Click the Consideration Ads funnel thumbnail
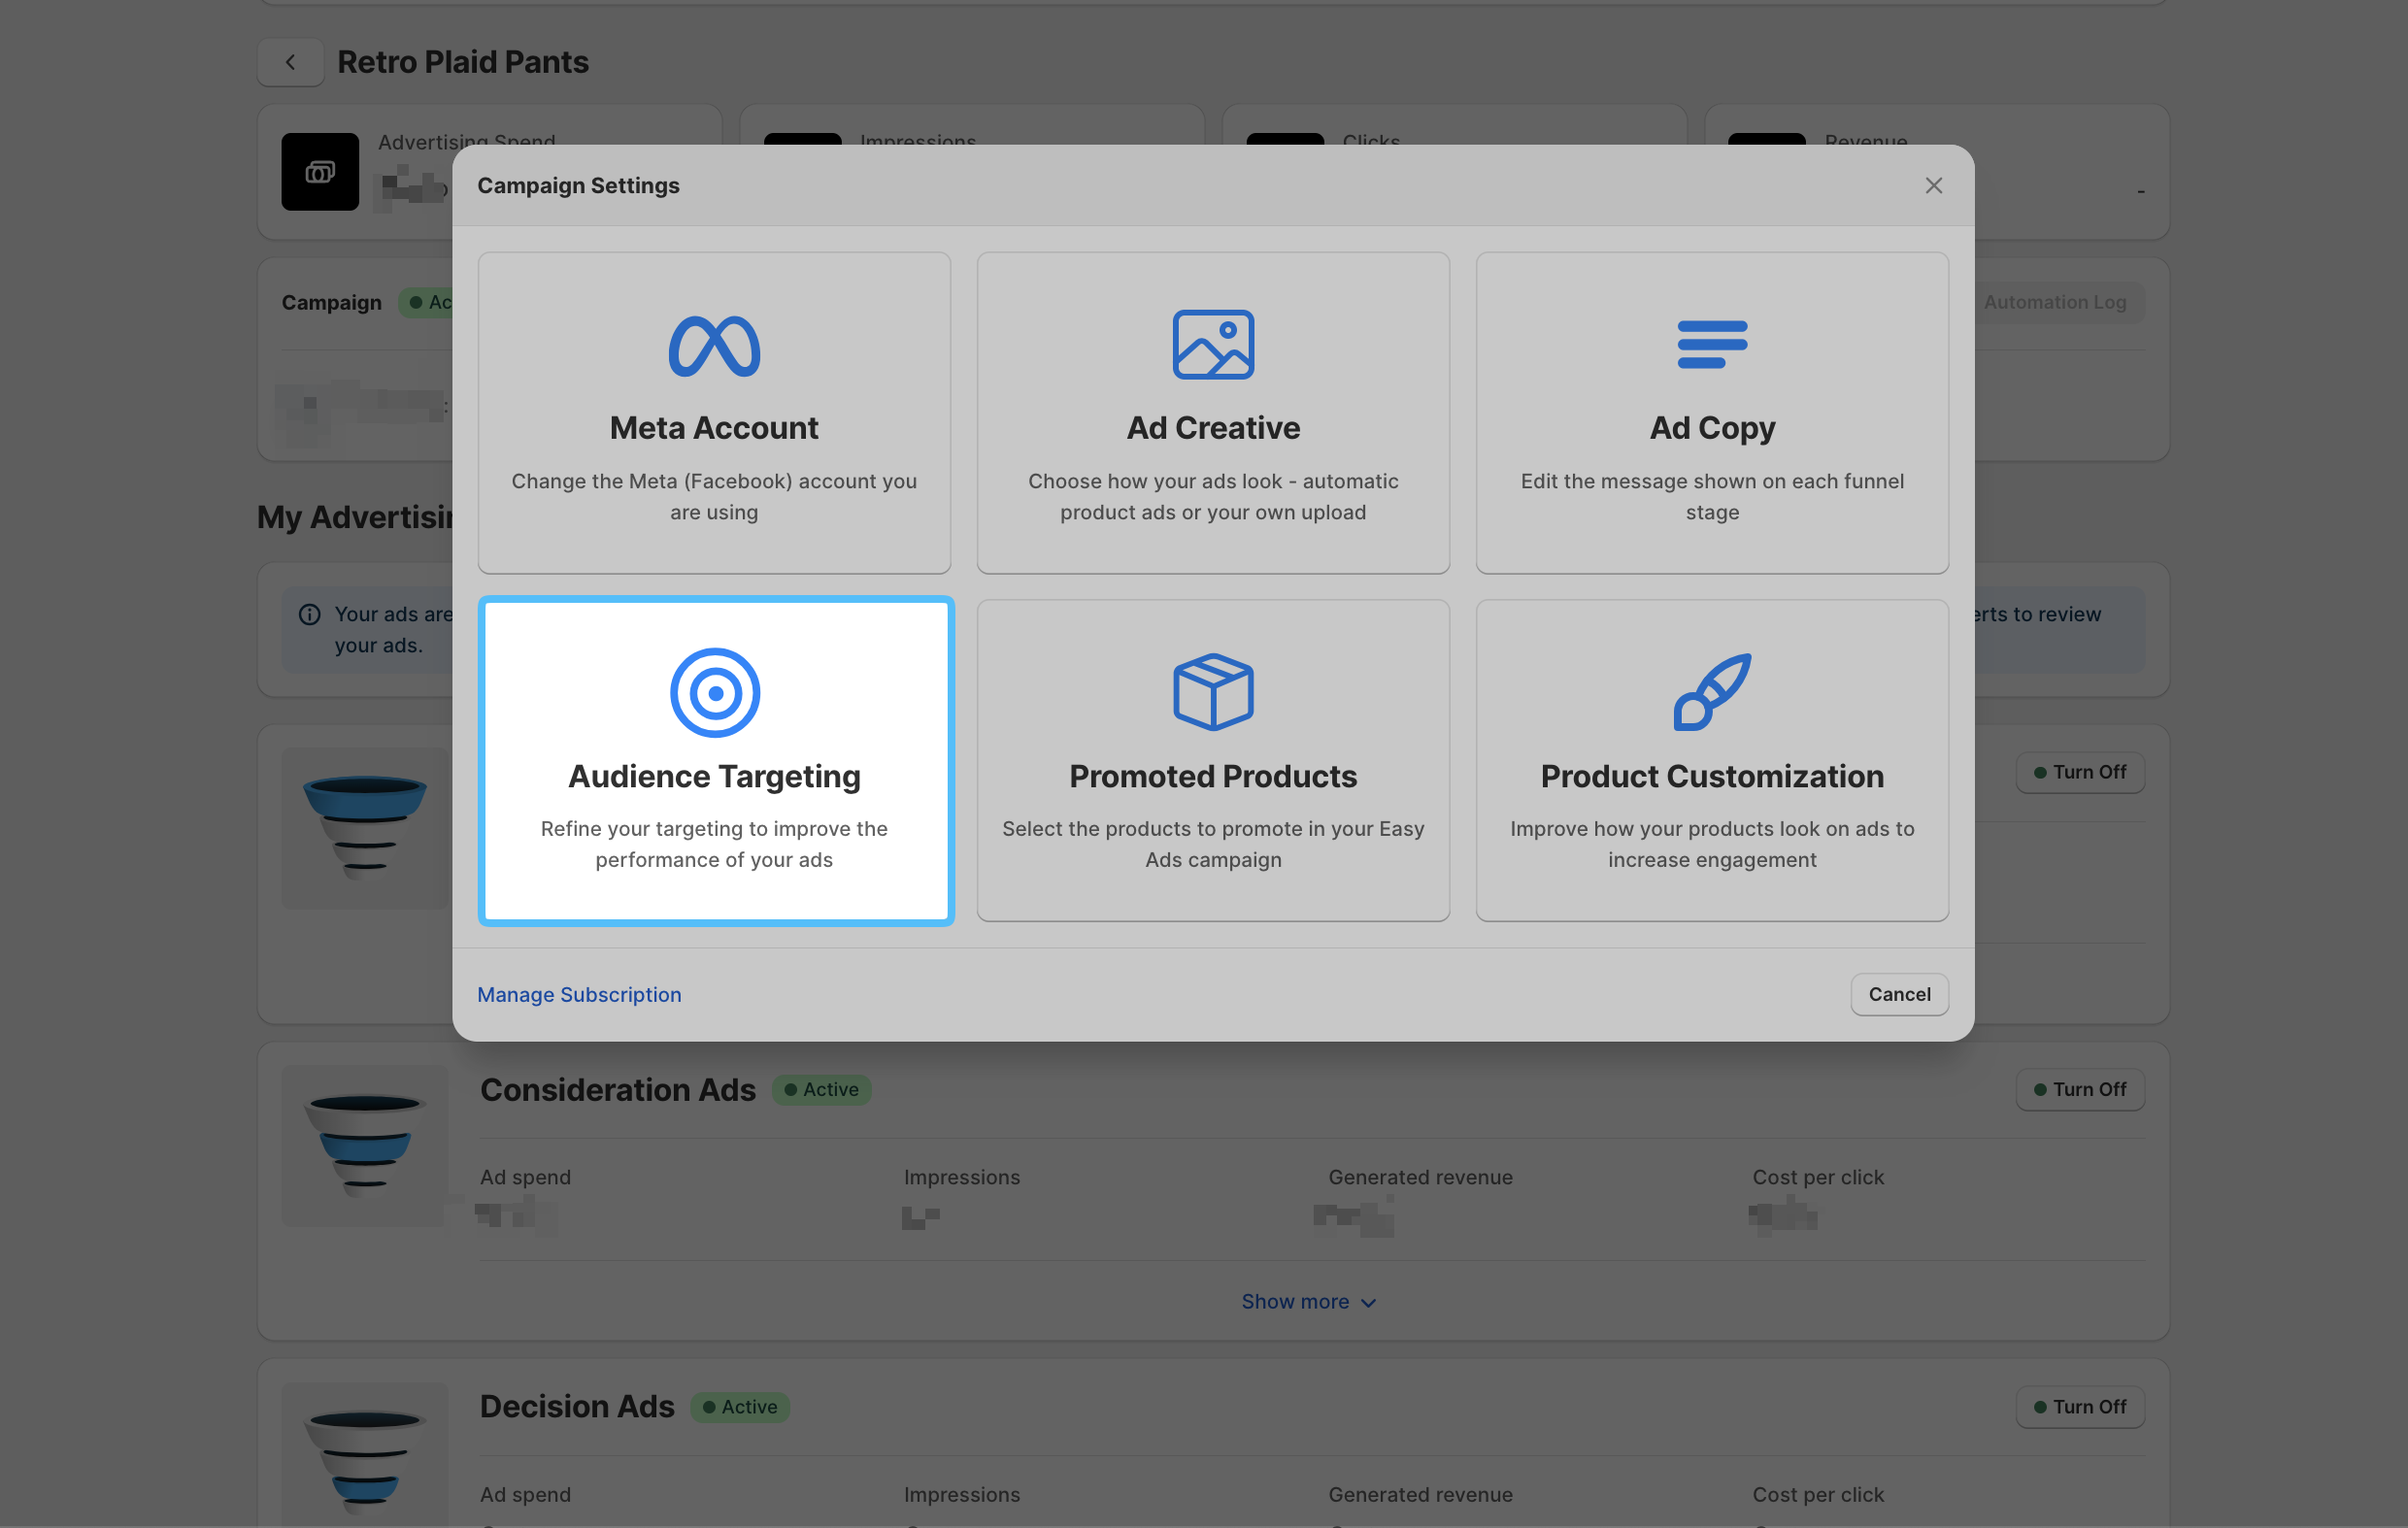The width and height of the screenshot is (2408, 1528). (365, 1146)
